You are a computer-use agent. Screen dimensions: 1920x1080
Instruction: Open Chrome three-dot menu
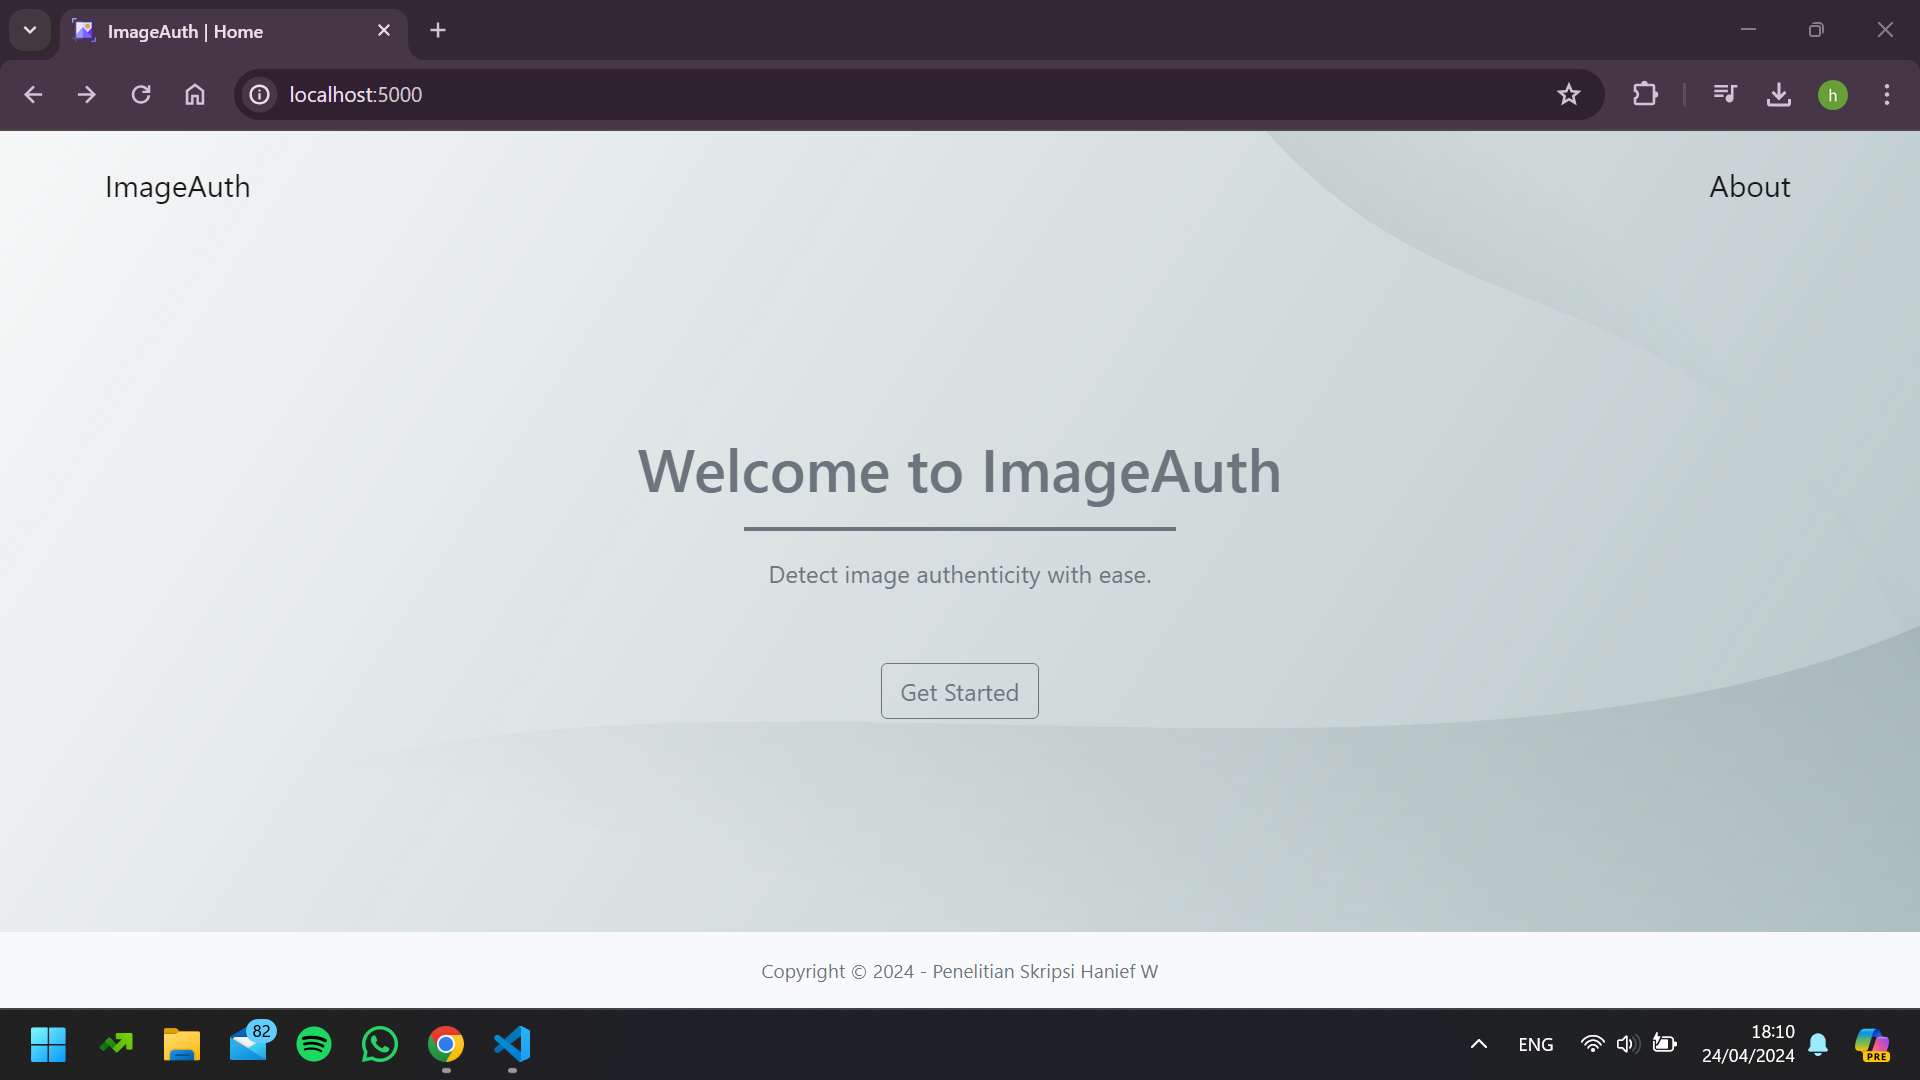click(x=1887, y=94)
